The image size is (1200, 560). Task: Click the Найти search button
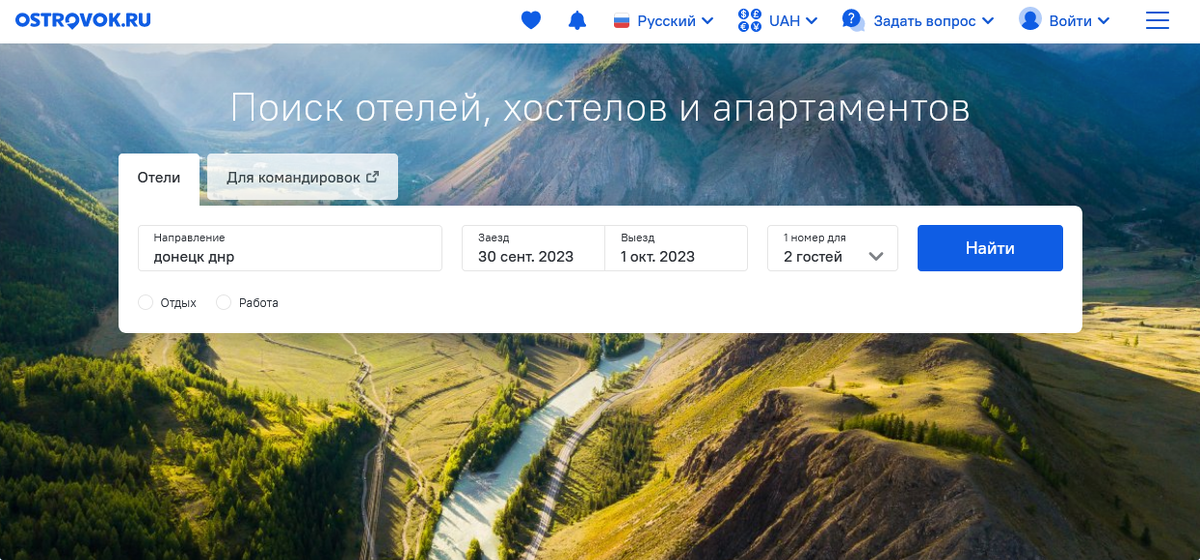point(990,248)
